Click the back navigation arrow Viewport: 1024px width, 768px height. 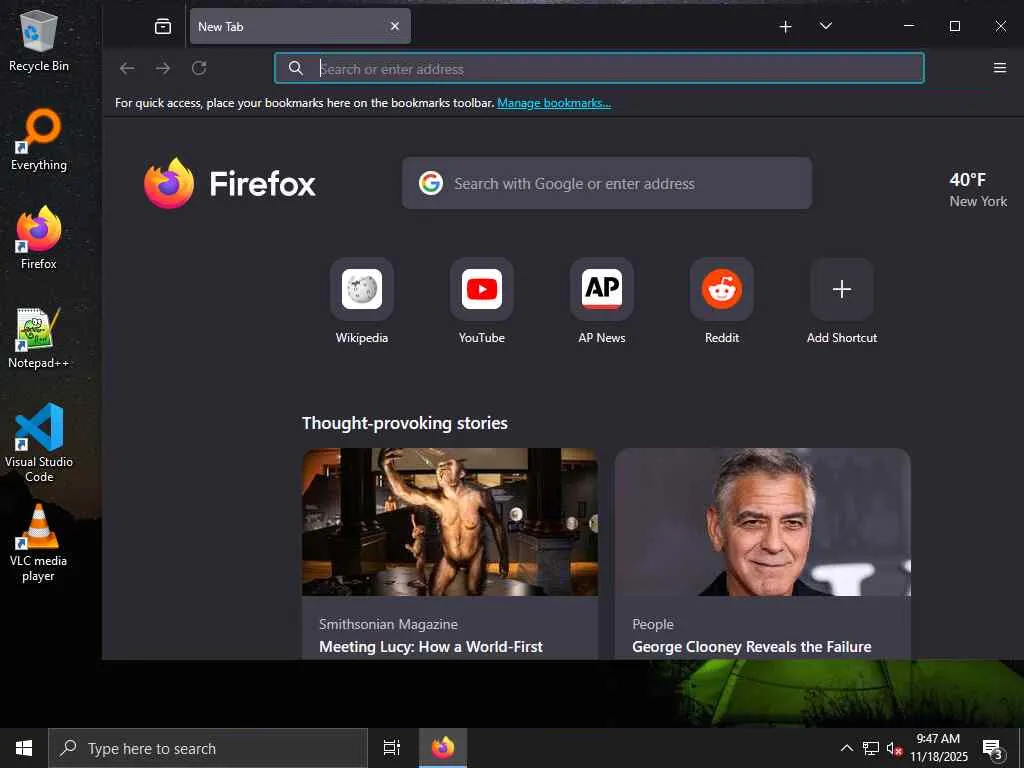127,68
